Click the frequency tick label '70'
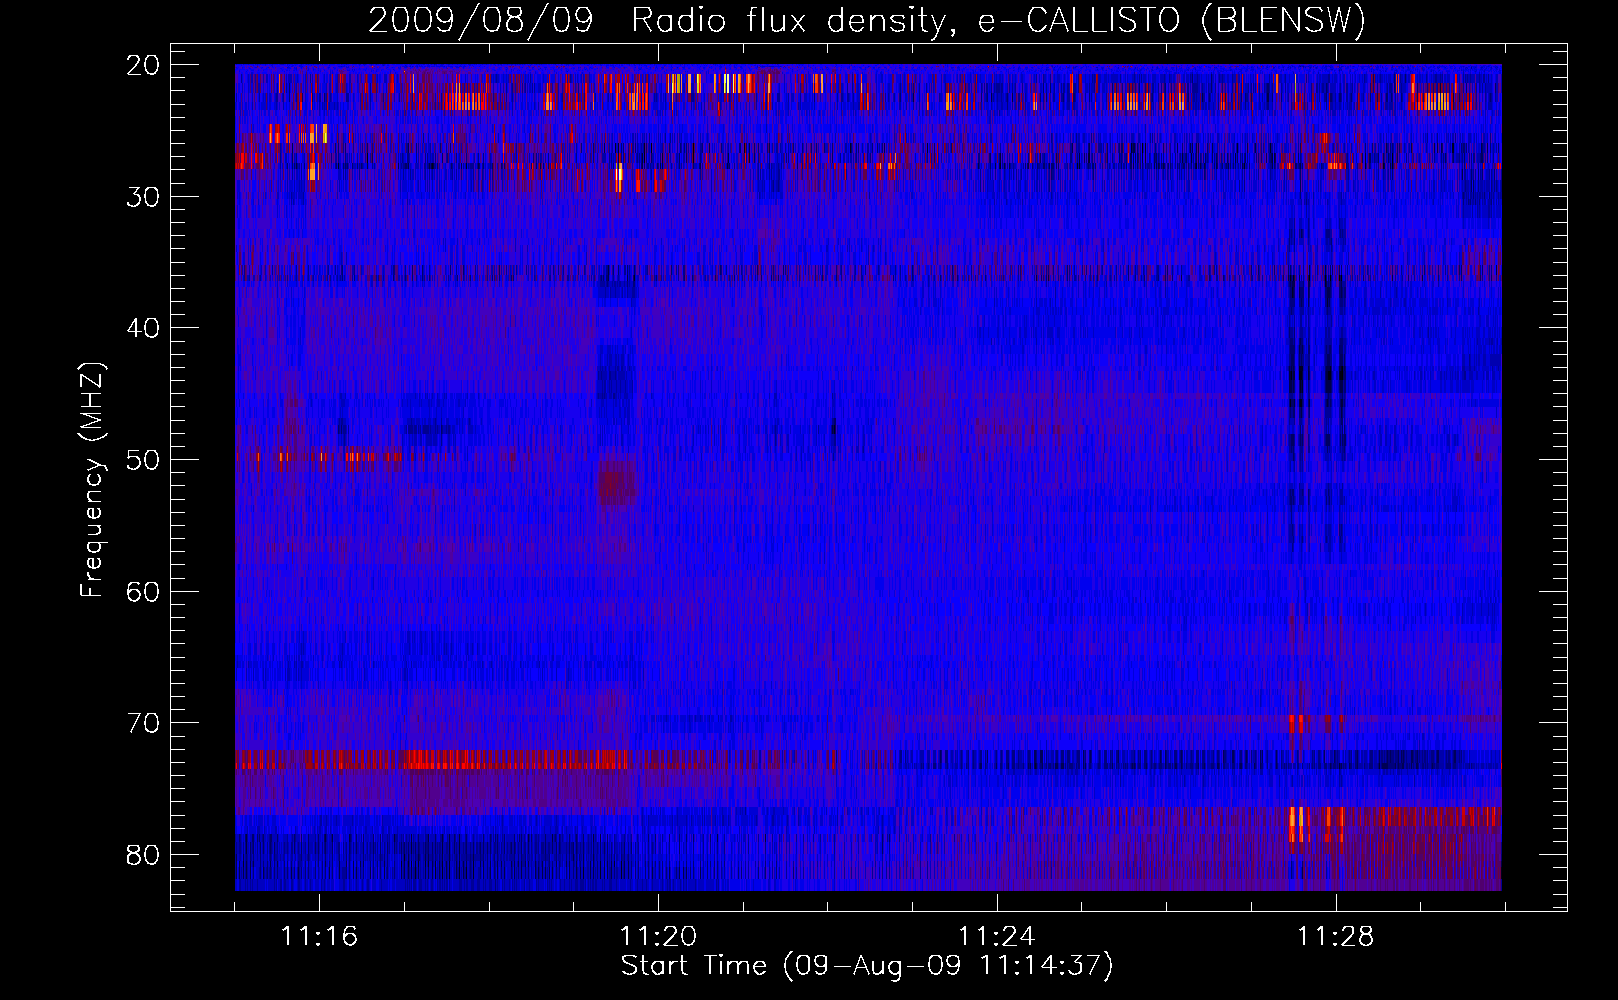Image resolution: width=1618 pixels, height=1000 pixels. [x=144, y=723]
